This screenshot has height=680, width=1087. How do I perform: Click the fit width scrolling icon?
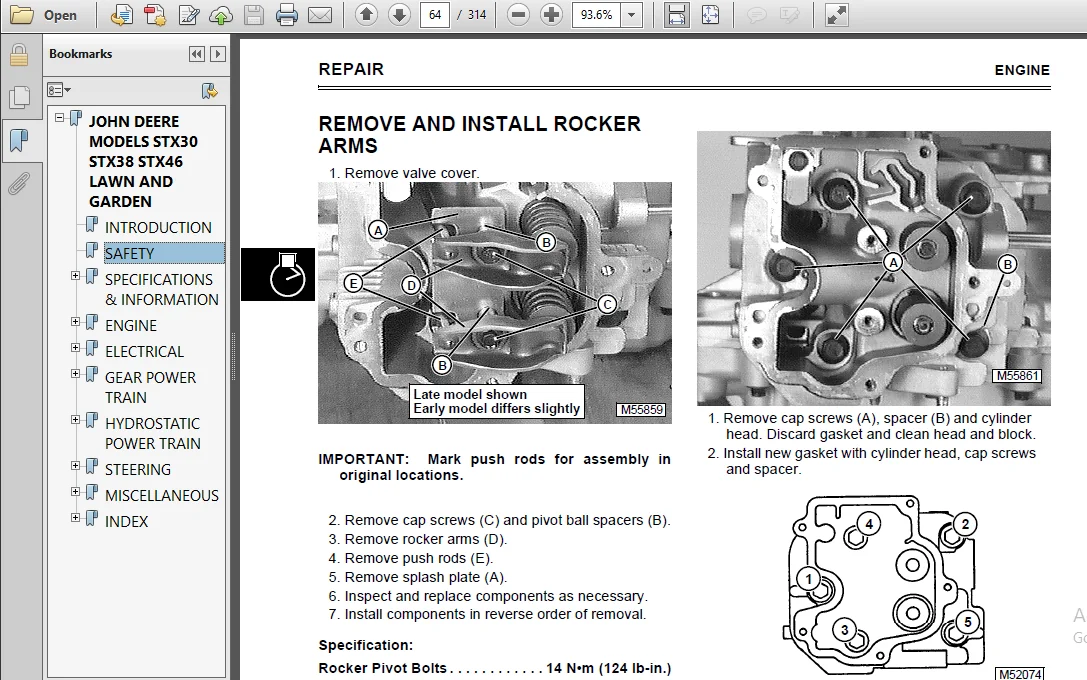tap(676, 15)
